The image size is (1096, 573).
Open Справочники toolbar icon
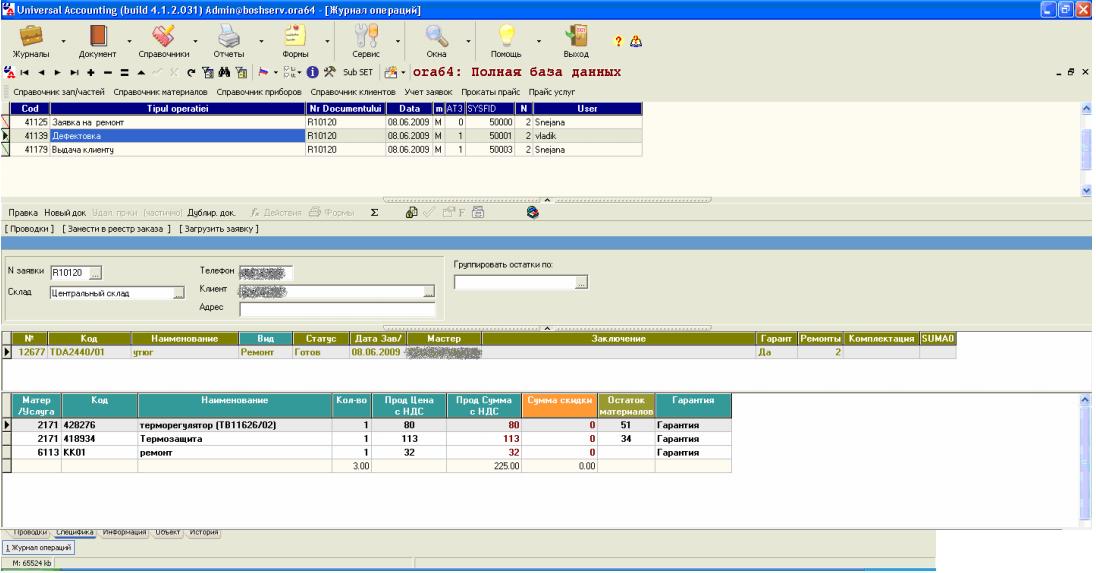(x=163, y=36)
